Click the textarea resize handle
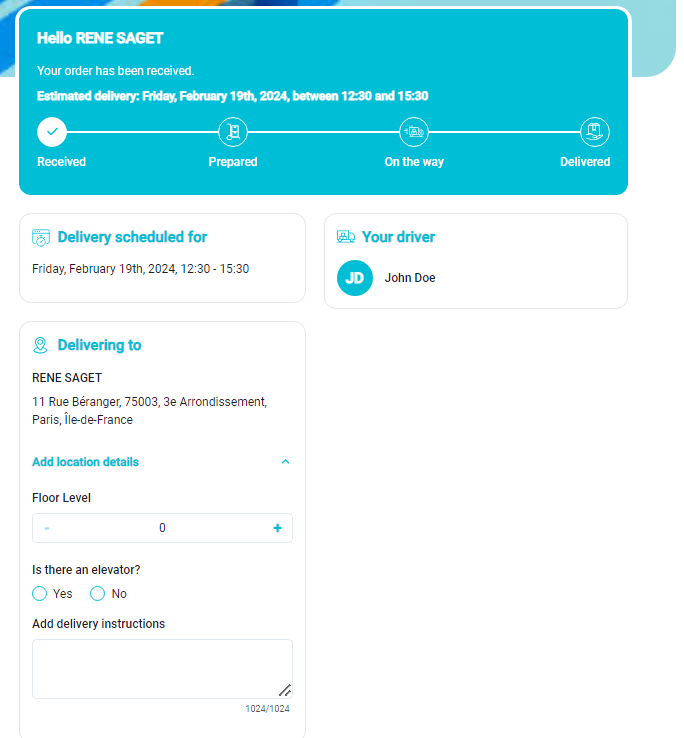 pos(285,690)
